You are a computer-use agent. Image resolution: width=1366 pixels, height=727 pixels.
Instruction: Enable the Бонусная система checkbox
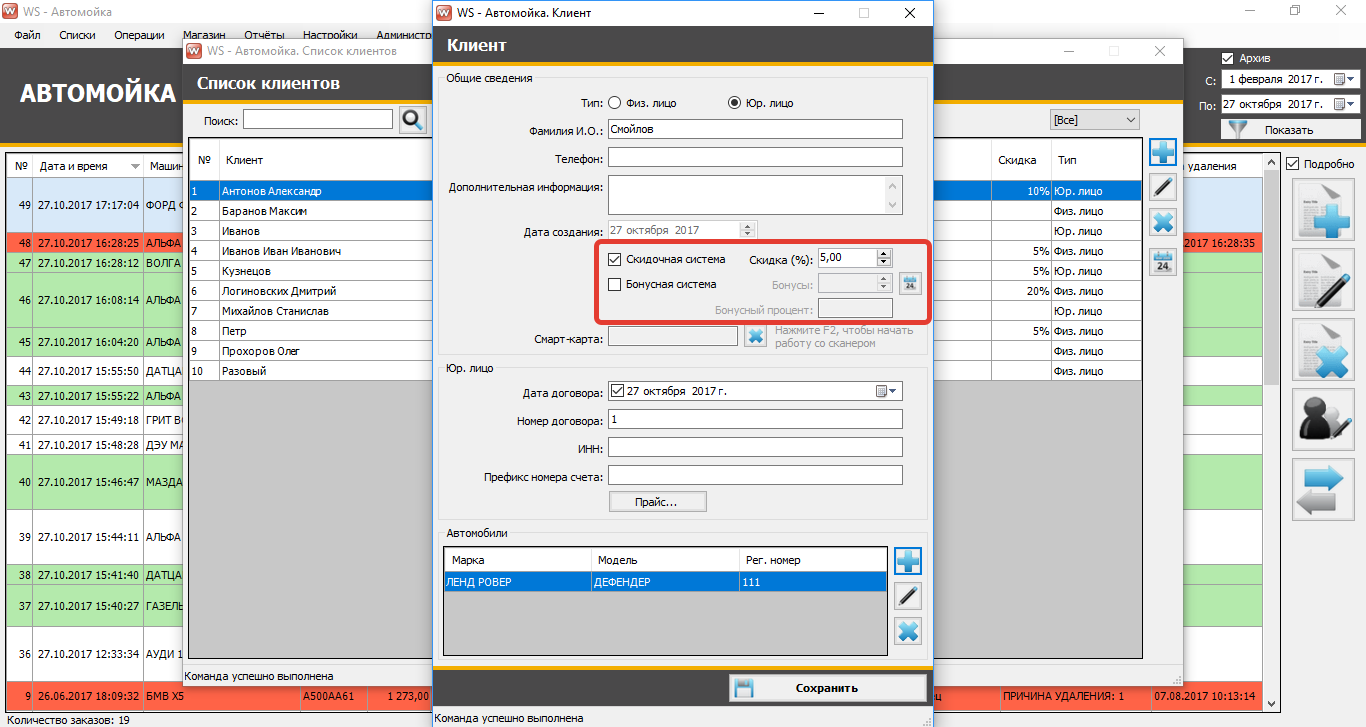[x=615, y=284]
